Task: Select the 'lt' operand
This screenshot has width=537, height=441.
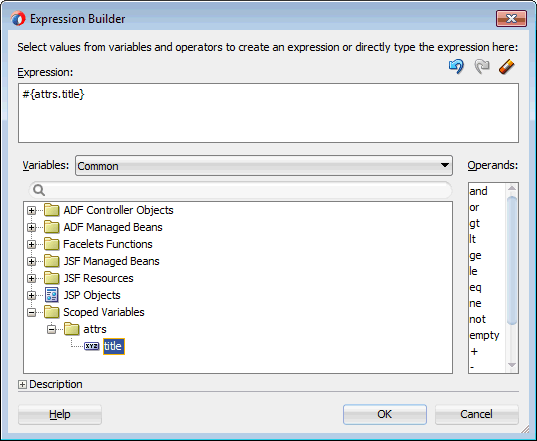Action: (x=473, y=239)
